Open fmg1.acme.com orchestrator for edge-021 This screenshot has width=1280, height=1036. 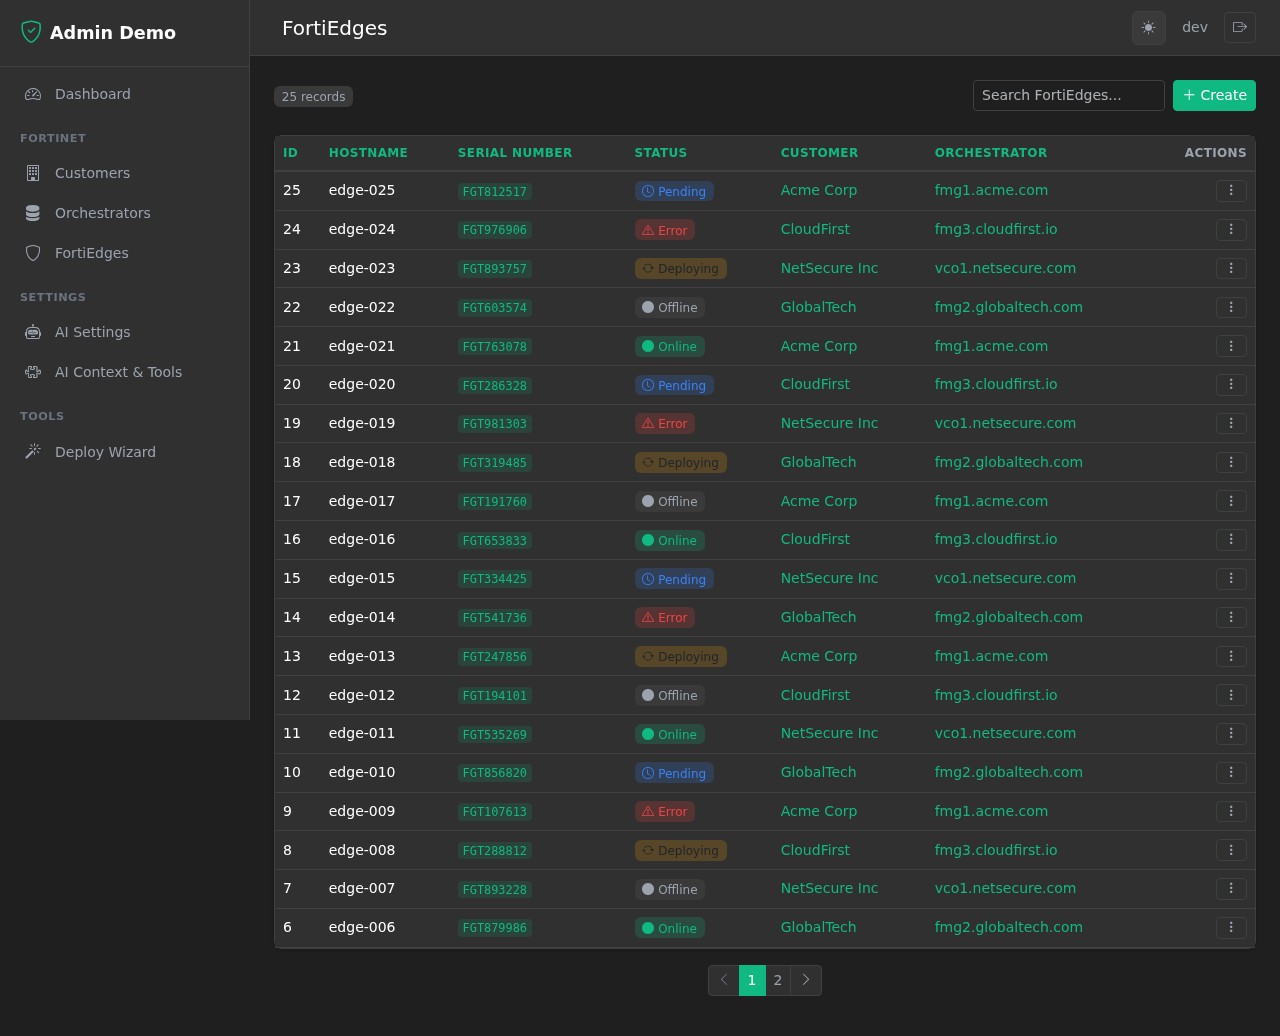click(991, 346)
